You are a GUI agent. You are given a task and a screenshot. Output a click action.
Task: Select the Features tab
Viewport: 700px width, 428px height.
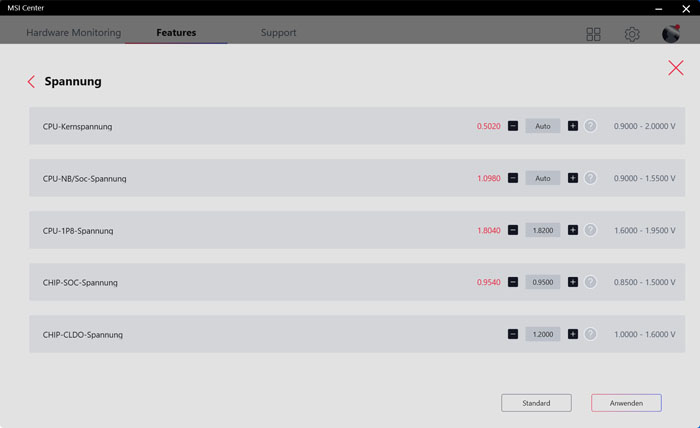176,33
